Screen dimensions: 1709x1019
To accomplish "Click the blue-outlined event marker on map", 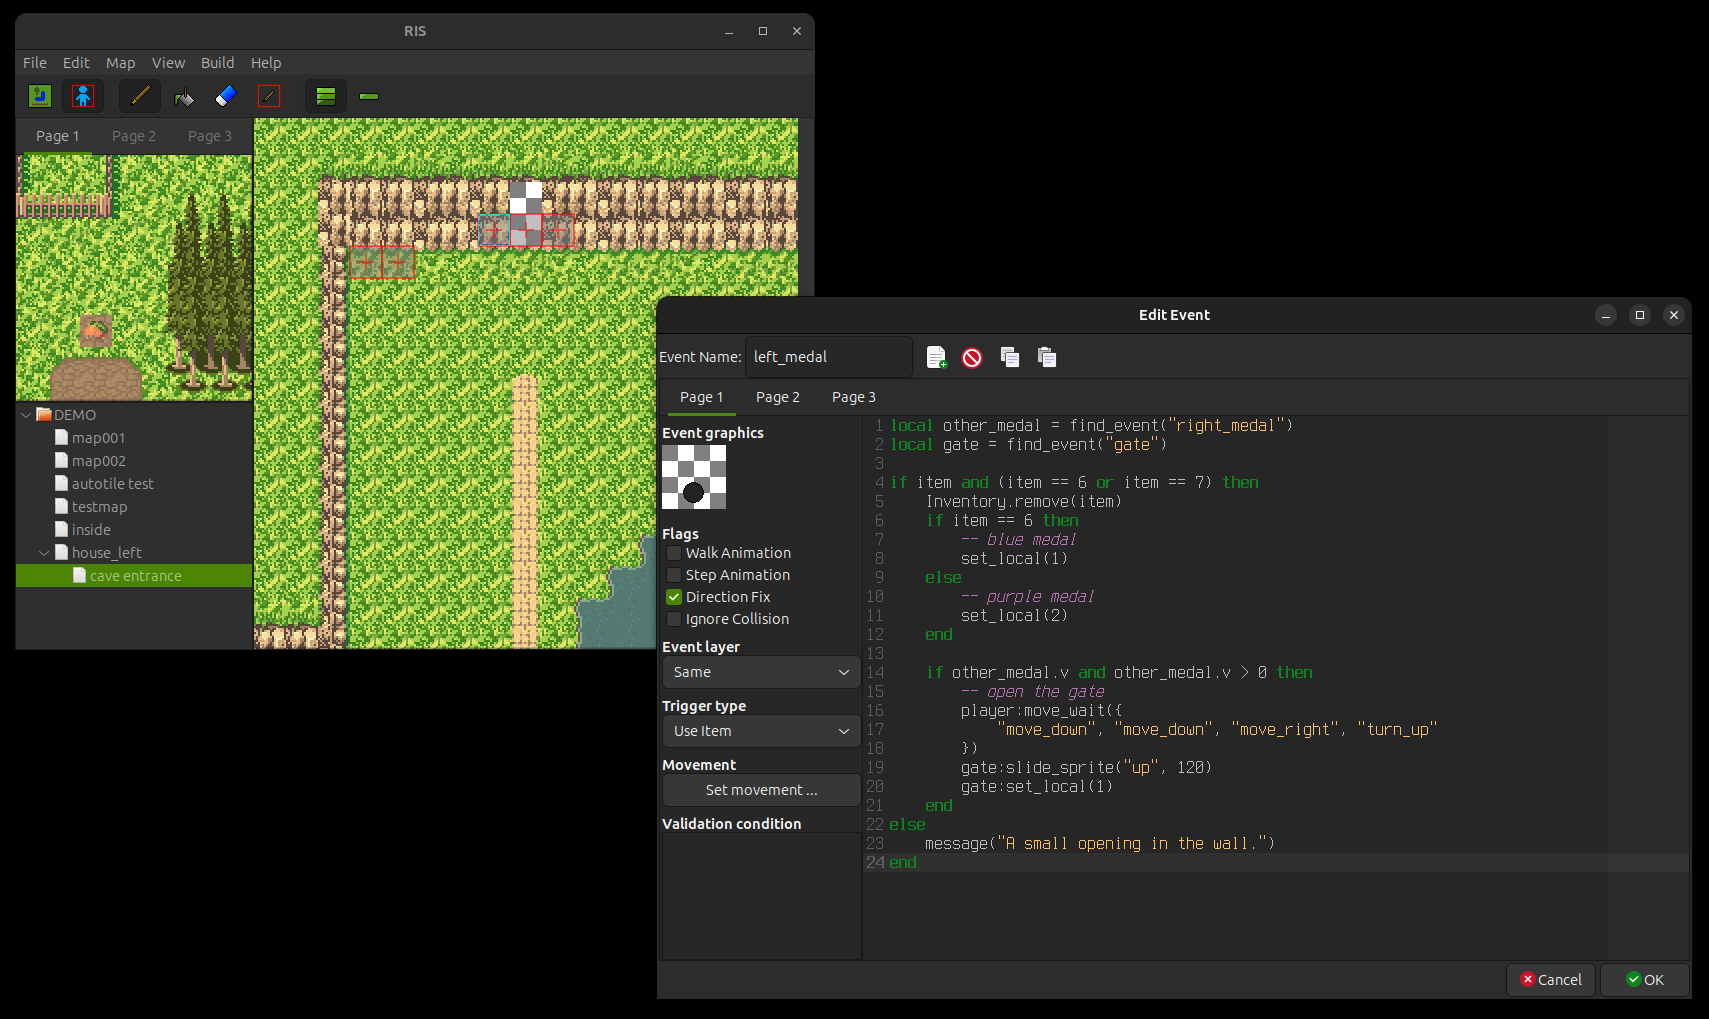I will pos(494,230).
